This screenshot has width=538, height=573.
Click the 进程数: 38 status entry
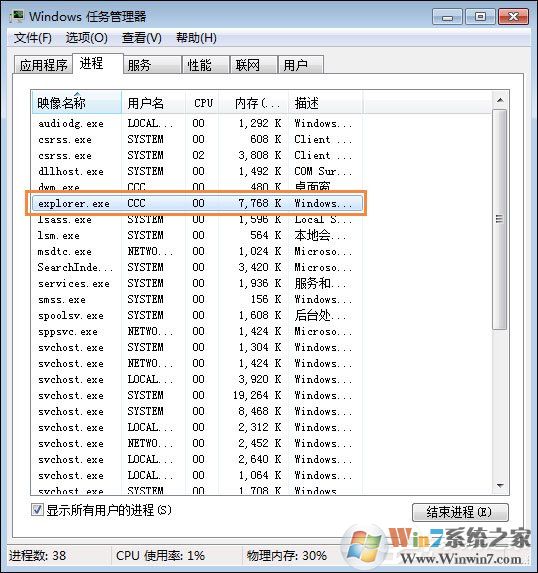pyautogui.click(x=37, y=556)
